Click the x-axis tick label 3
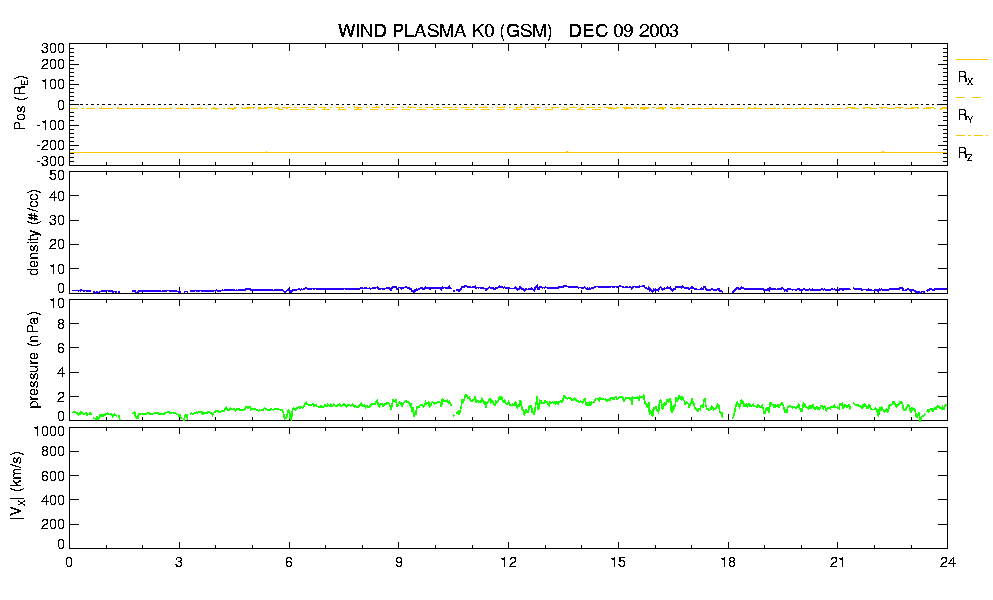This screenshot has width=993, height=600. tap(179, 562)
